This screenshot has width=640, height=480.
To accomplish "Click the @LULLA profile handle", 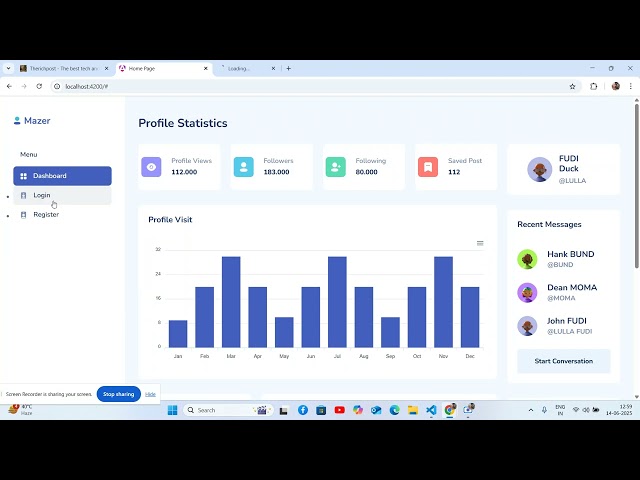I will [x=572, y=181].
